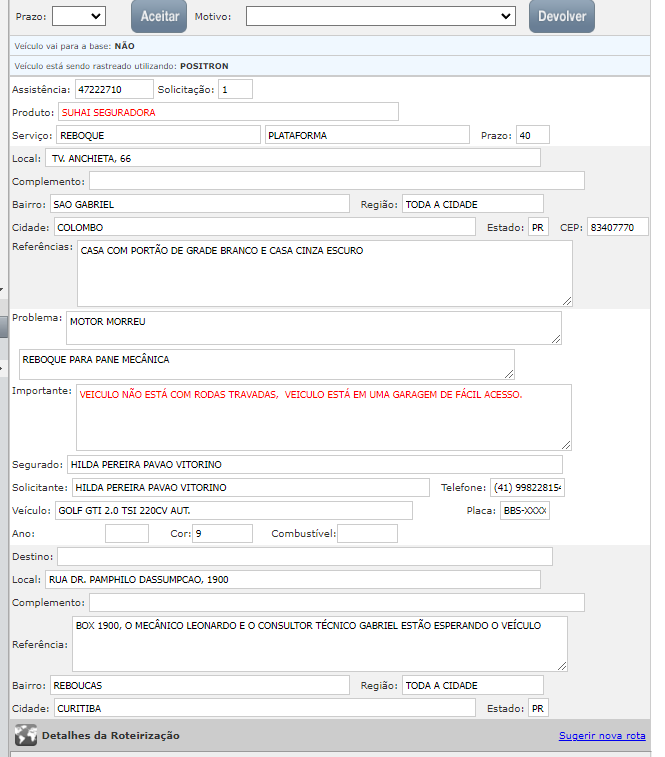The image size is (665, 757).
Task: Click the PLATAFORMA service type field
Action: (366, 135)
